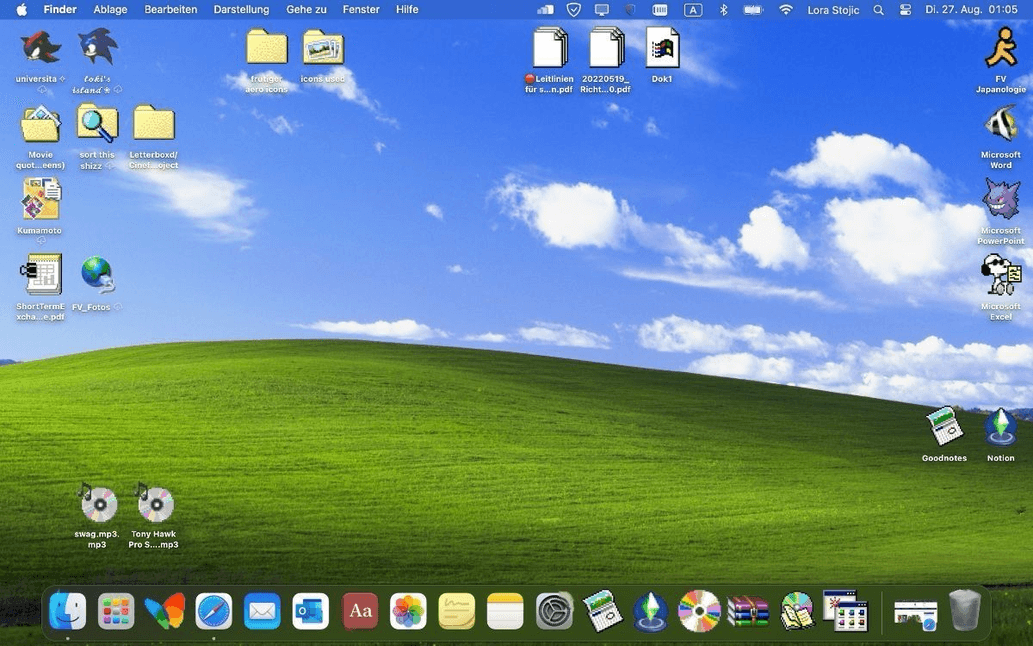
Task: Select the FV Japanologie desktop icon
Action: click(1001, 47)
